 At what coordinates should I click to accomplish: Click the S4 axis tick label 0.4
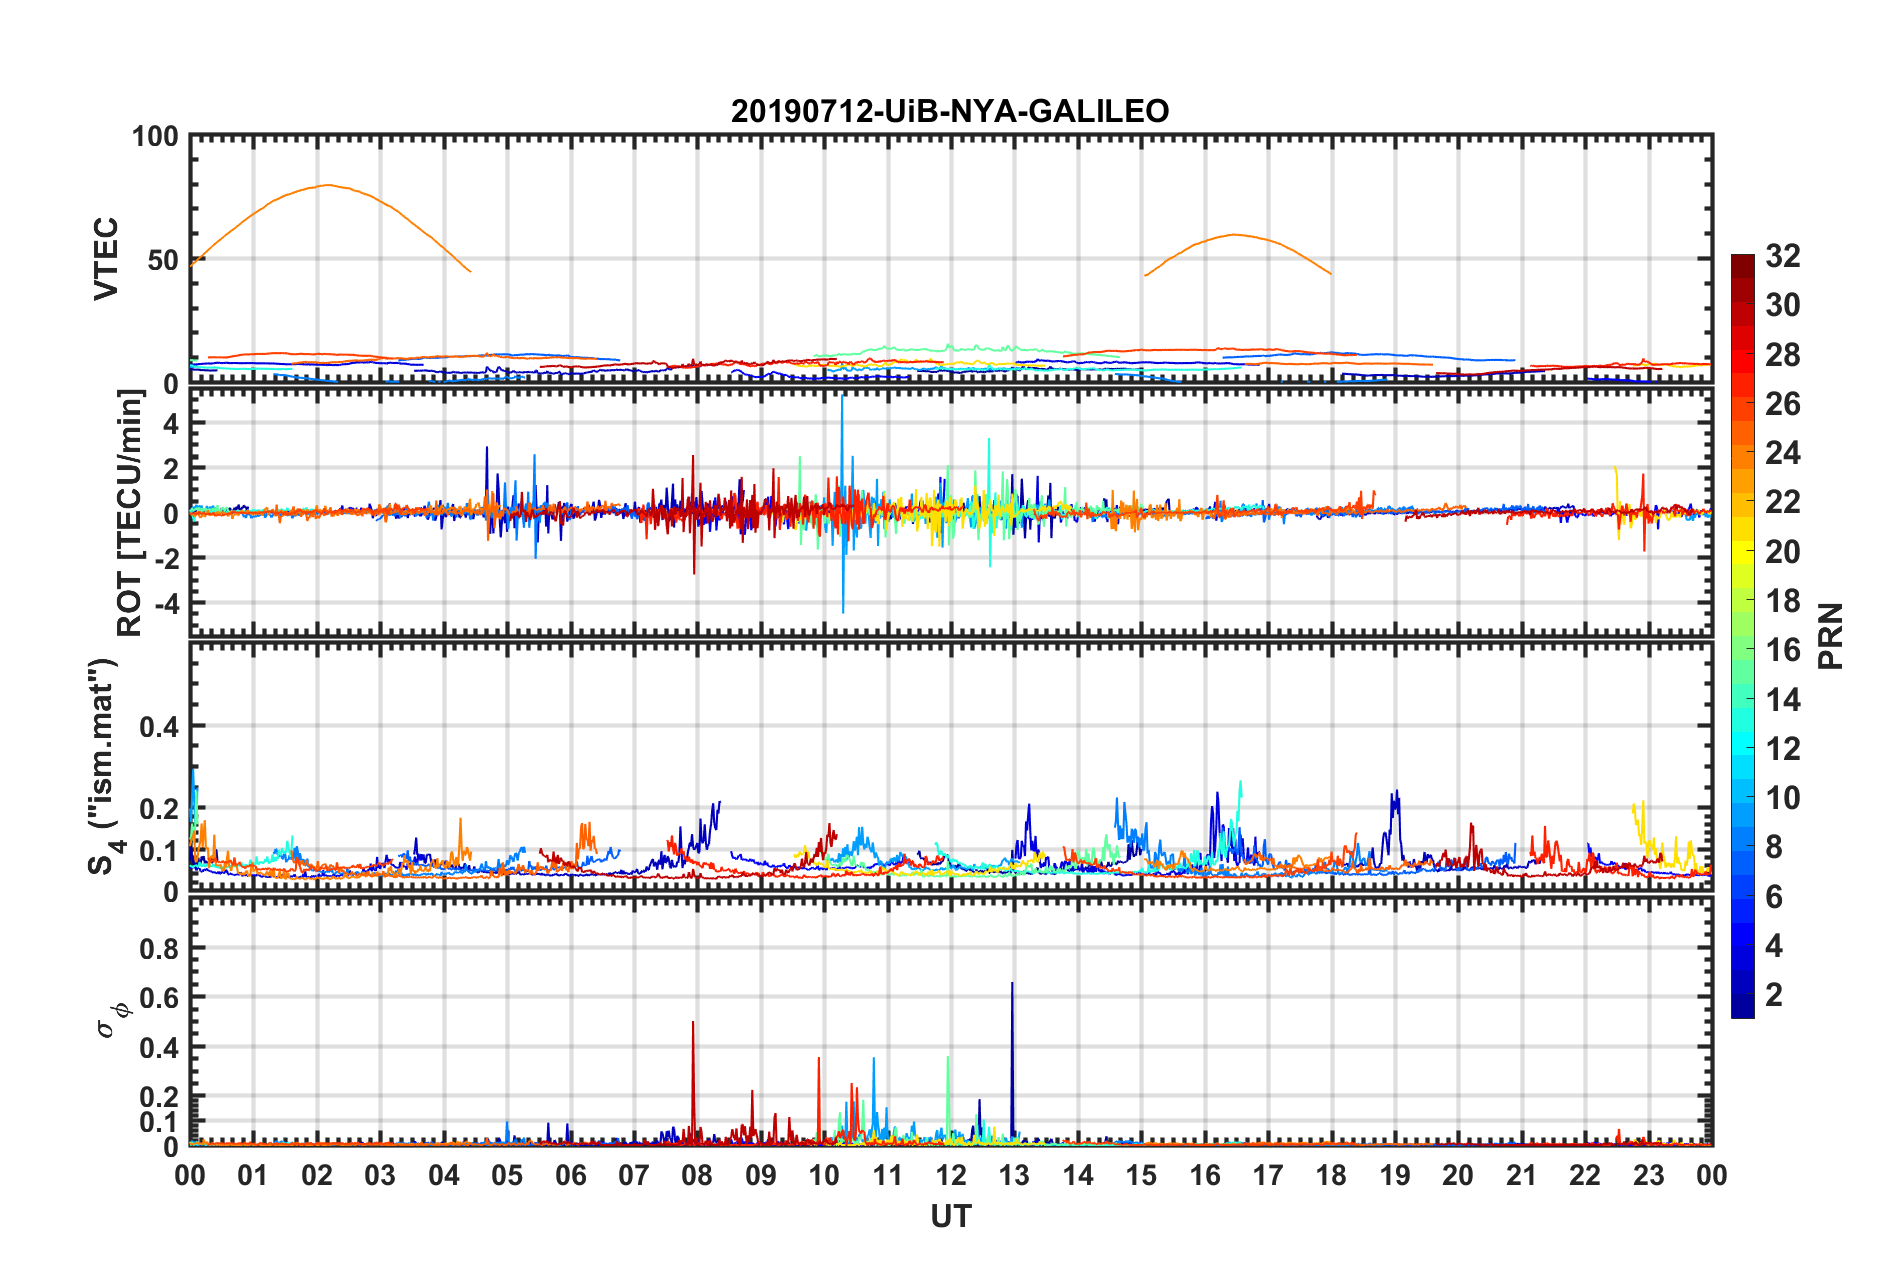pos(159,727)
